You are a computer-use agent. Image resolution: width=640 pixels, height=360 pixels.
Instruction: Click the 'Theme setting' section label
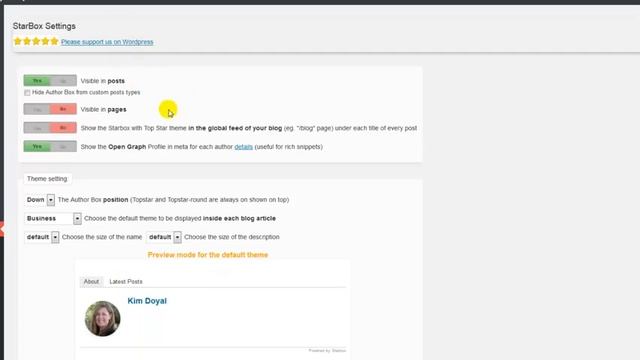[47, 179]
